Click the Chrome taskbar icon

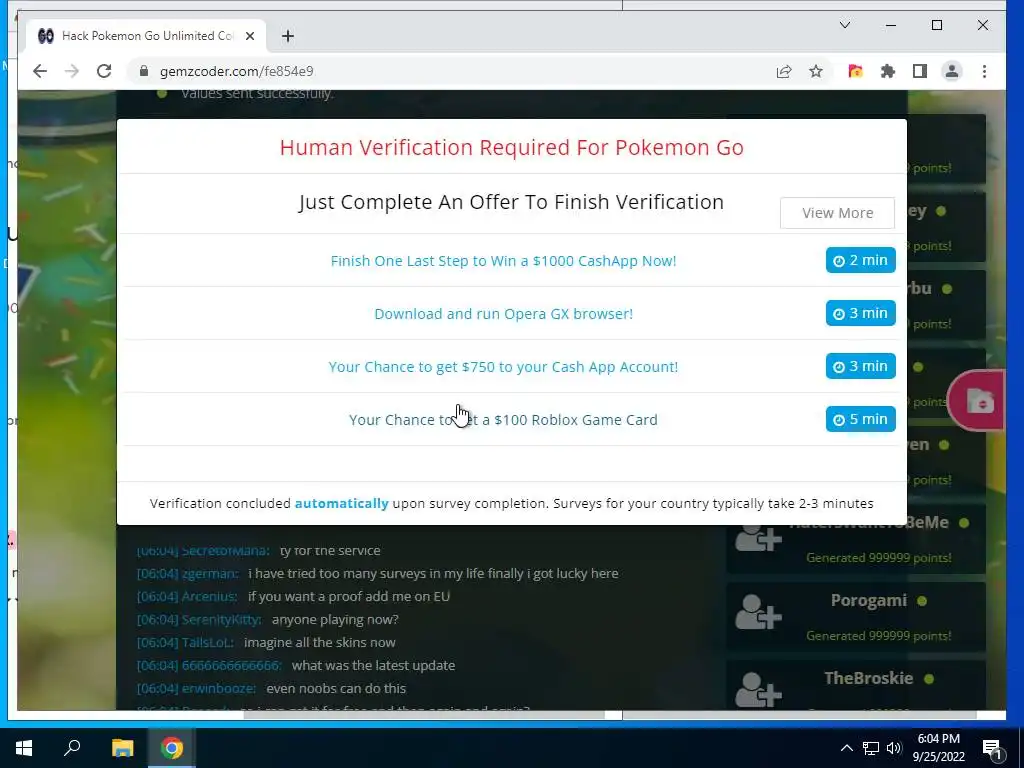click(x=172, y=748)
